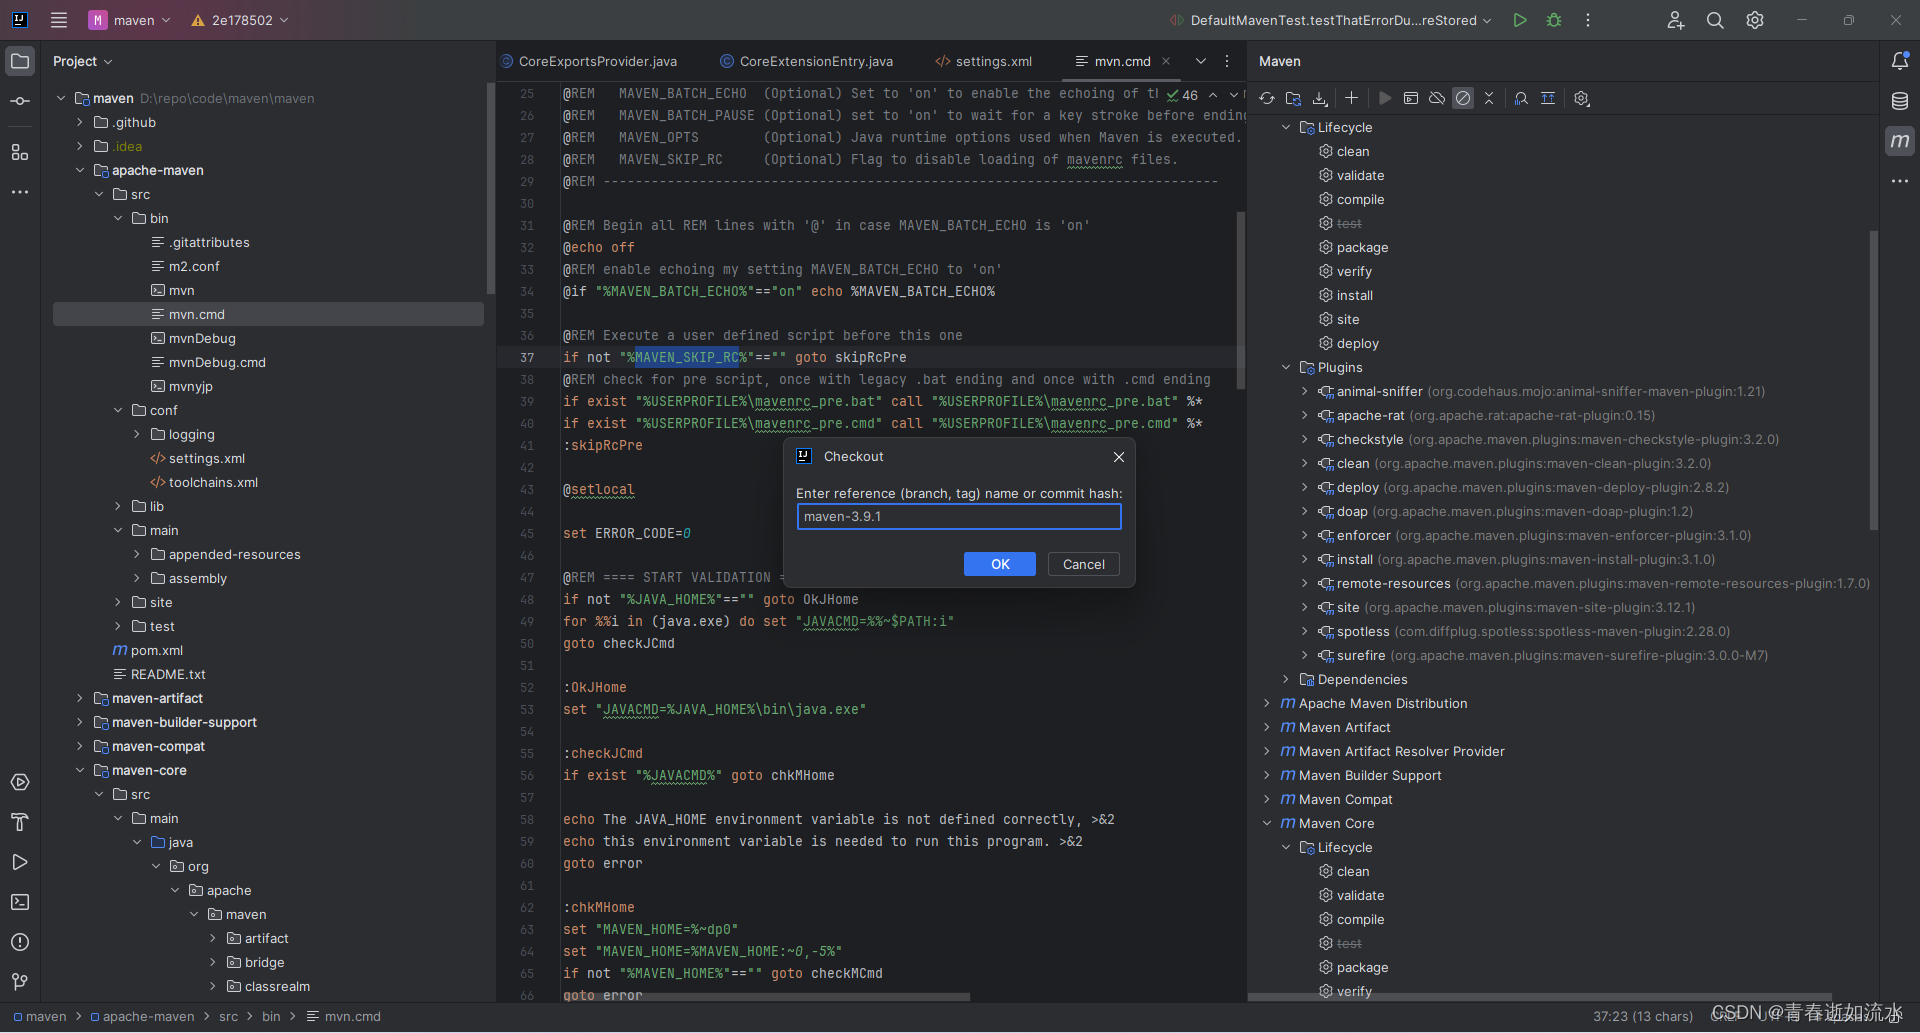This screenshot has height=1033, width=1920.
Task: Select pom.xml in project tree
Action: pos(148,650)
